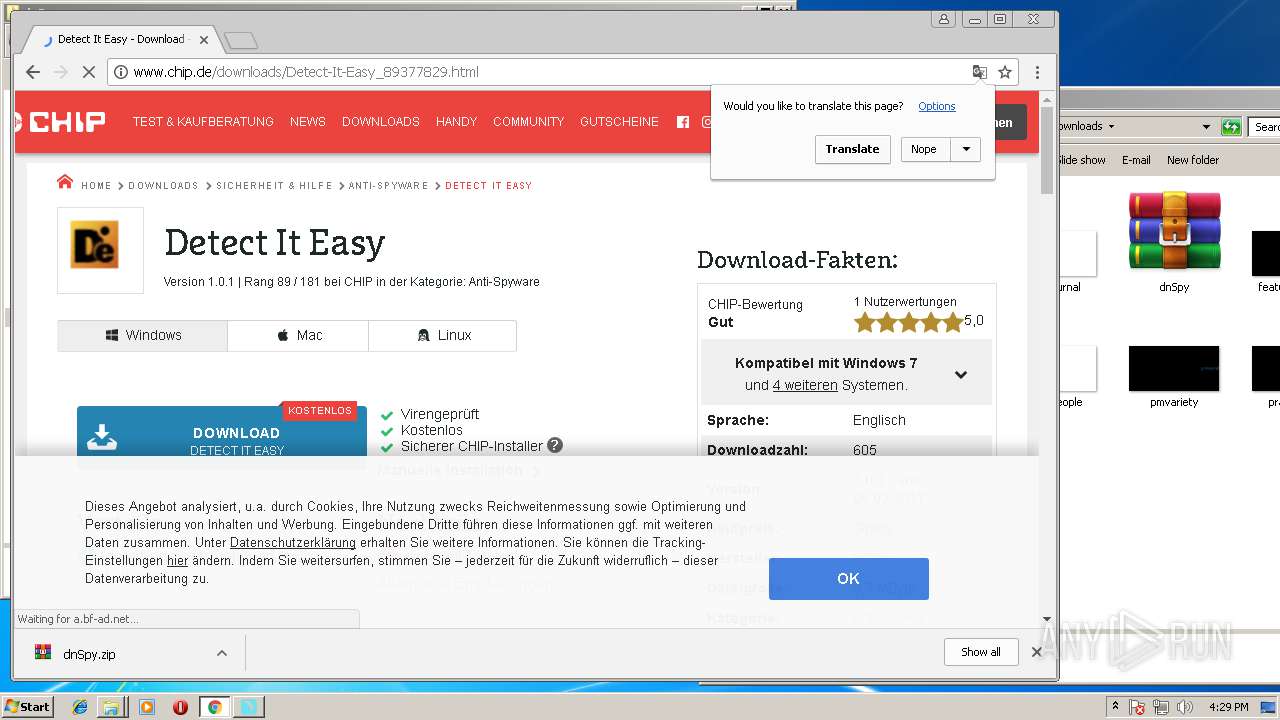
Task: Select the Windows platform tab
Action: tap(143, 335)
